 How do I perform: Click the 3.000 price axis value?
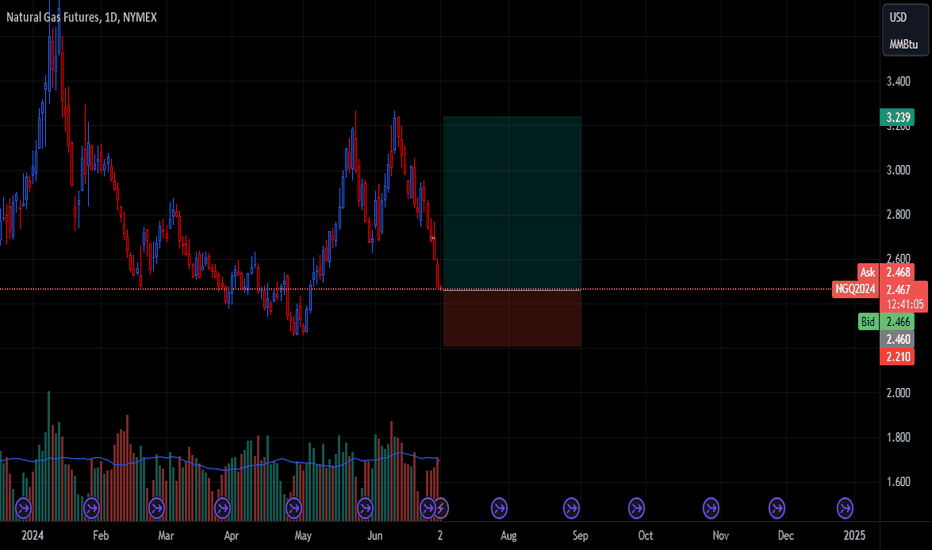pyautogui.click(x=898, y=170)
